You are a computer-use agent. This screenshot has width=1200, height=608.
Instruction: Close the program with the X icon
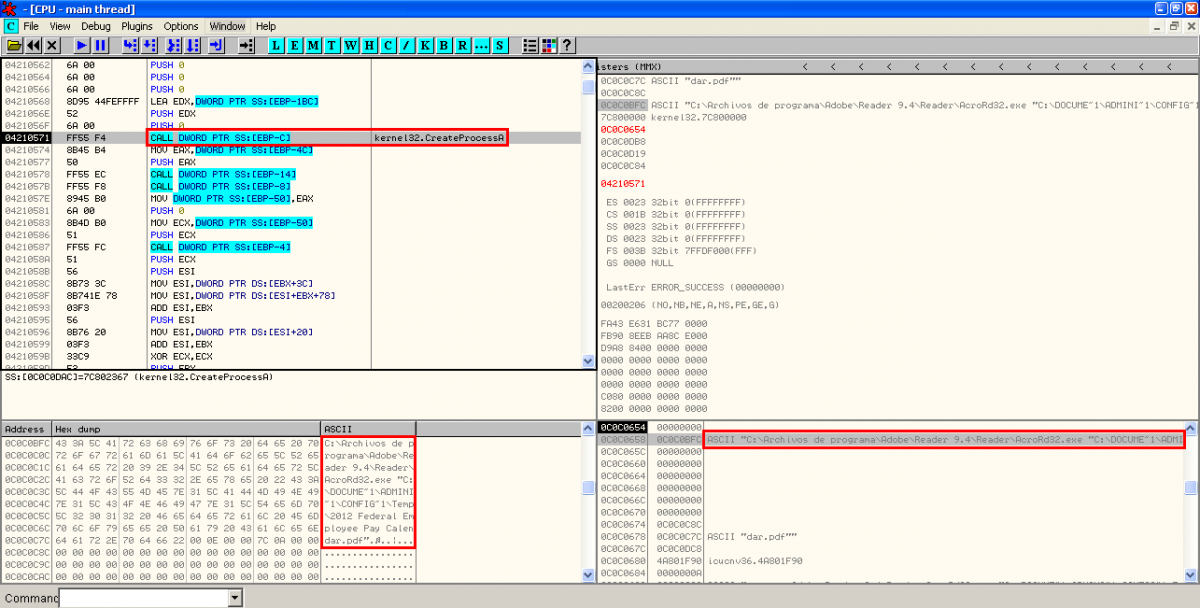[x=52, y=46]
